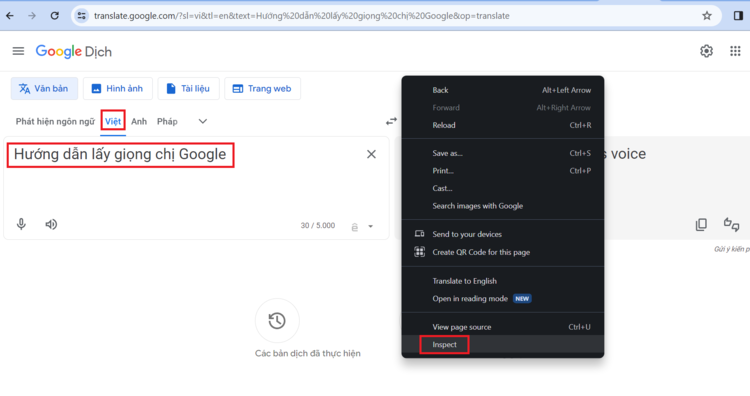750x396 pixels.
Task: Select Pháp source language tab
Action: [167, 121]
